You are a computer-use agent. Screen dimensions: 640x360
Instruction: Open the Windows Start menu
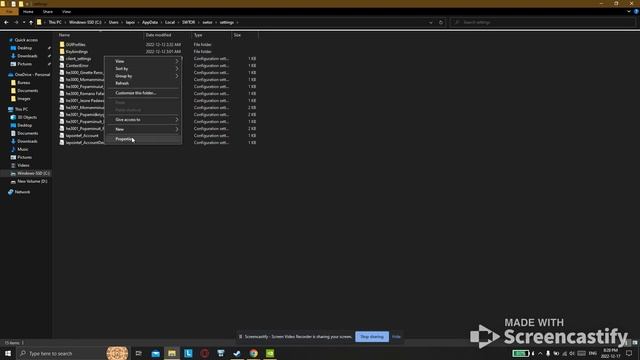coord(8,353)
